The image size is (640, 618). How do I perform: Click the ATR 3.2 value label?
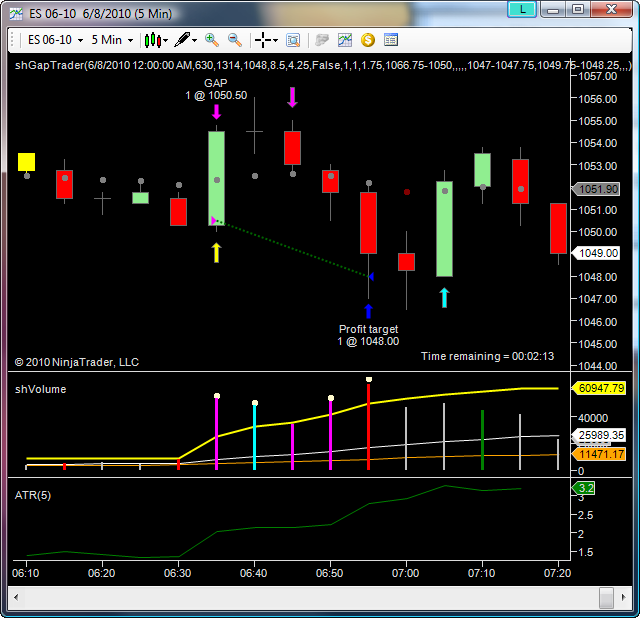coord(583,488)
